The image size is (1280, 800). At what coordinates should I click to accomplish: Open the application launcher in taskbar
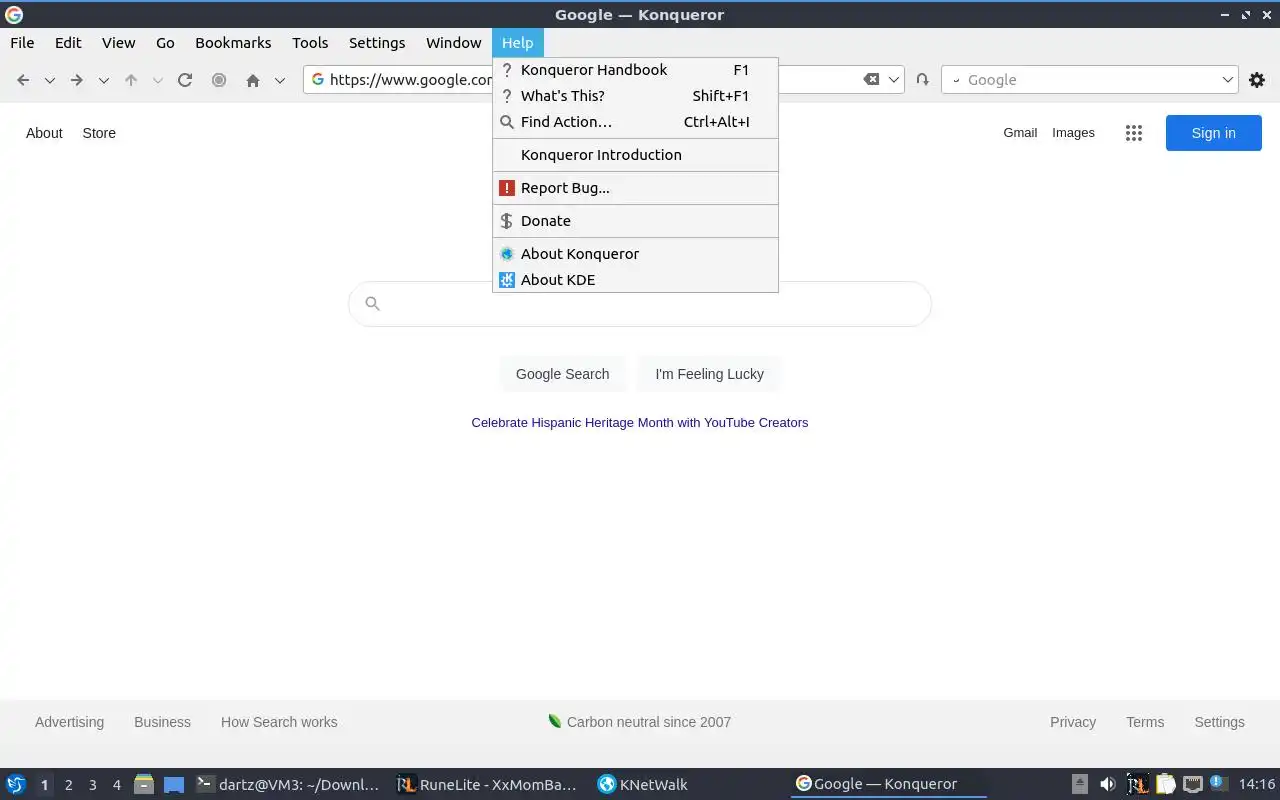coord(16,784)
